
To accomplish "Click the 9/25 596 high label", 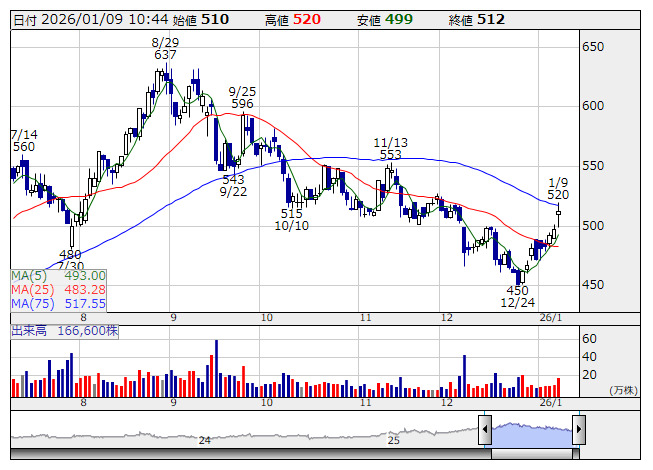I will click(242, 97).
